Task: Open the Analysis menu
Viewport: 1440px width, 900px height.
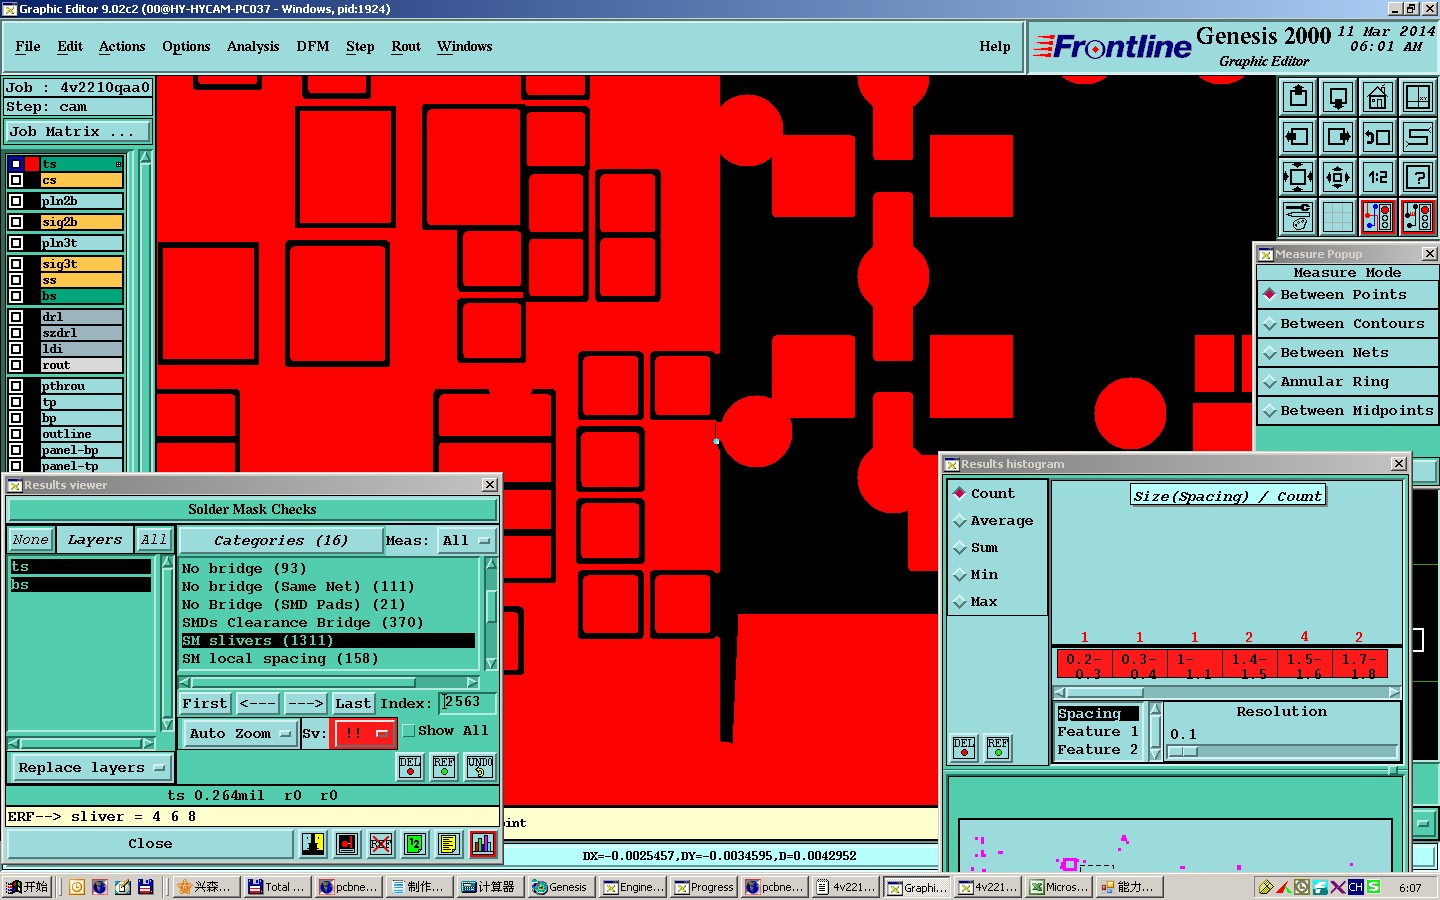Action: [253, 47]
